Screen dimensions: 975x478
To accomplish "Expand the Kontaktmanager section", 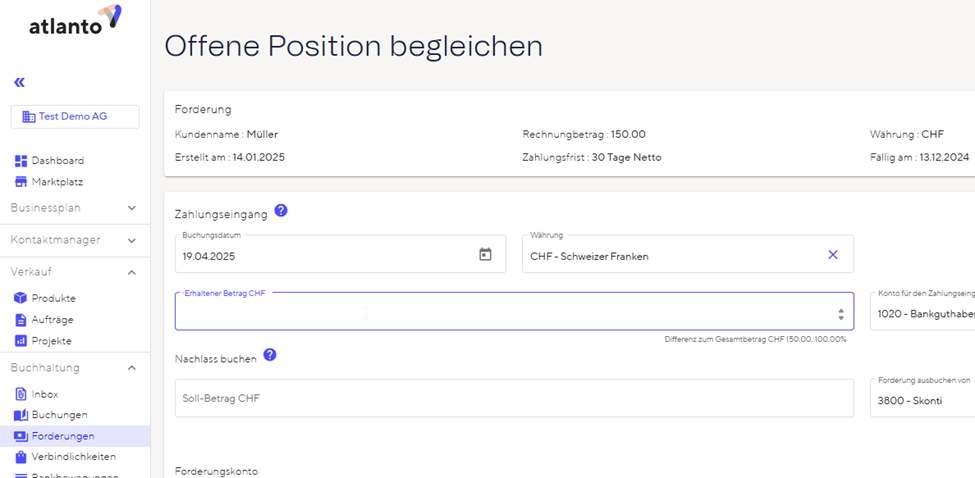I will [132, 240].
